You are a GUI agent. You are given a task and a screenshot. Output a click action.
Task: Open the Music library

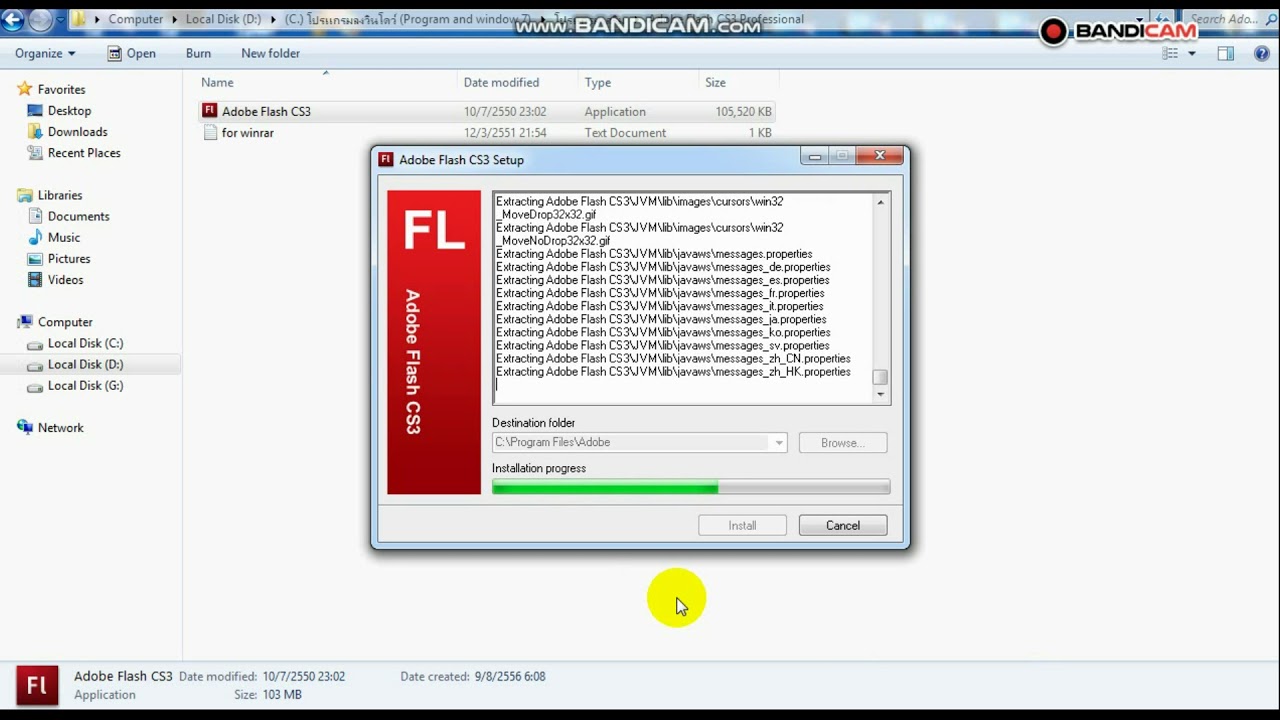(64, 237)
